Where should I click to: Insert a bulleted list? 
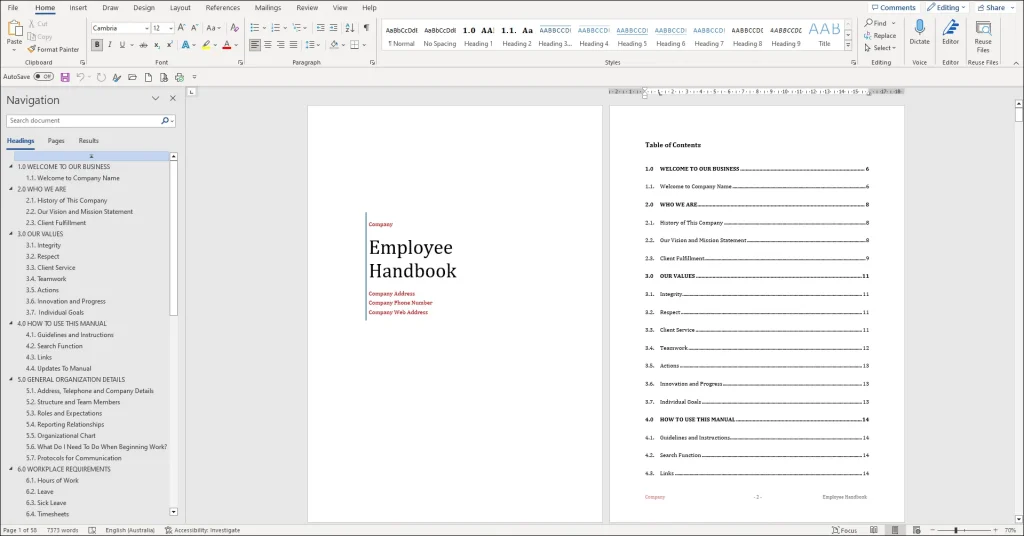(x=255, y=28)
